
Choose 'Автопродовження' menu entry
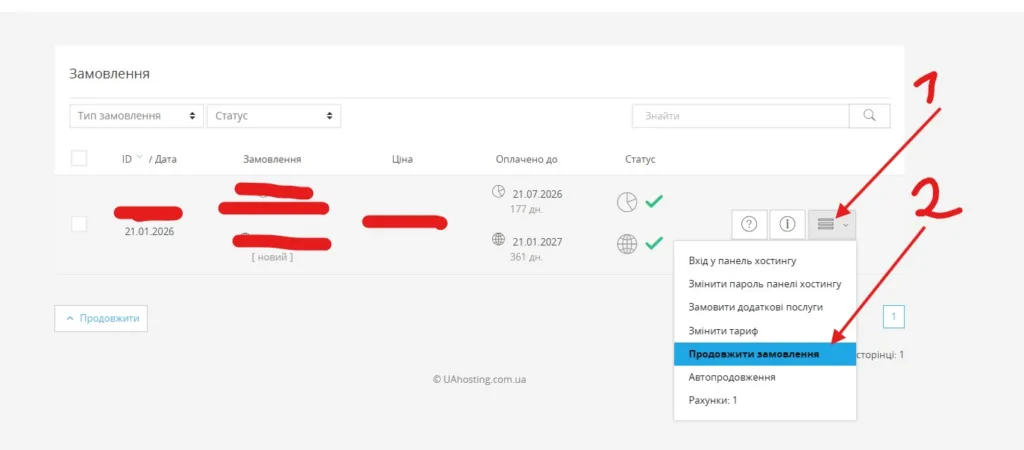[x=731, y=377]
